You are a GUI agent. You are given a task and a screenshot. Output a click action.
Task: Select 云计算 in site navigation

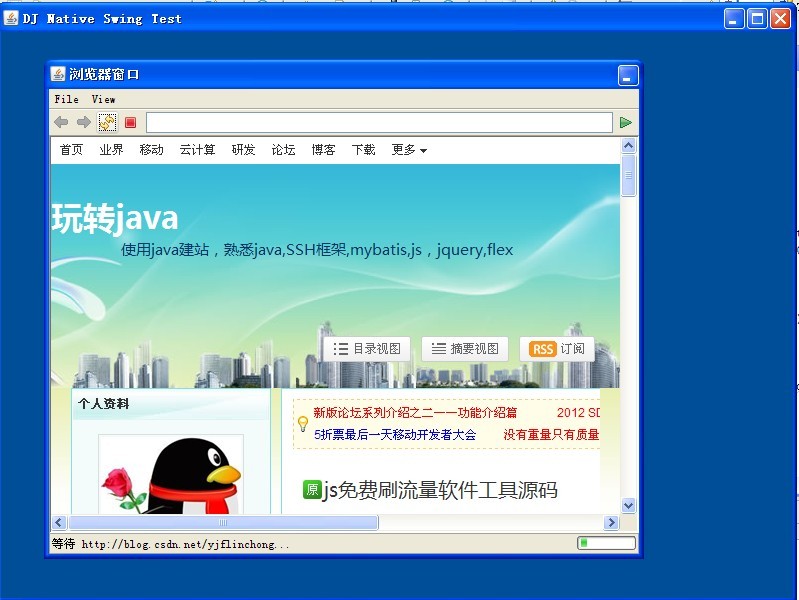197,149
